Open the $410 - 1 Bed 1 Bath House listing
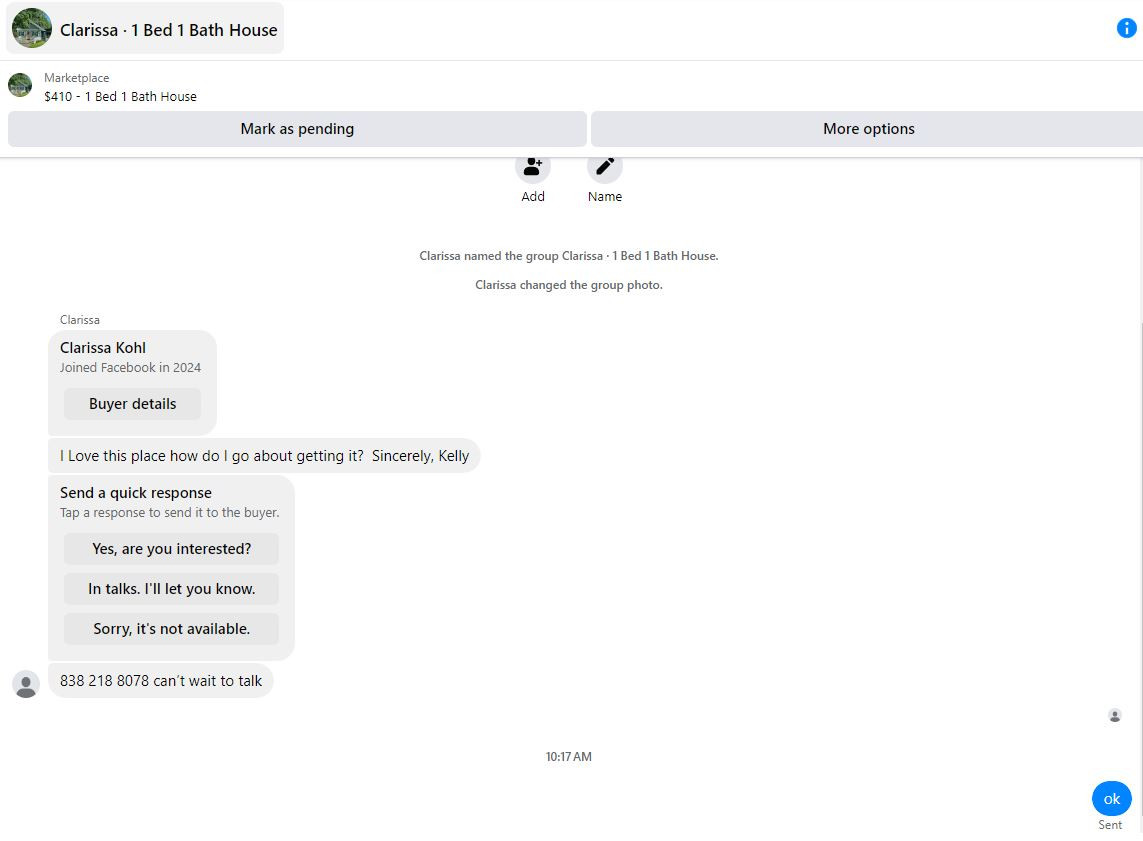Screen dimensions: 1143x841 pos(120,97)
